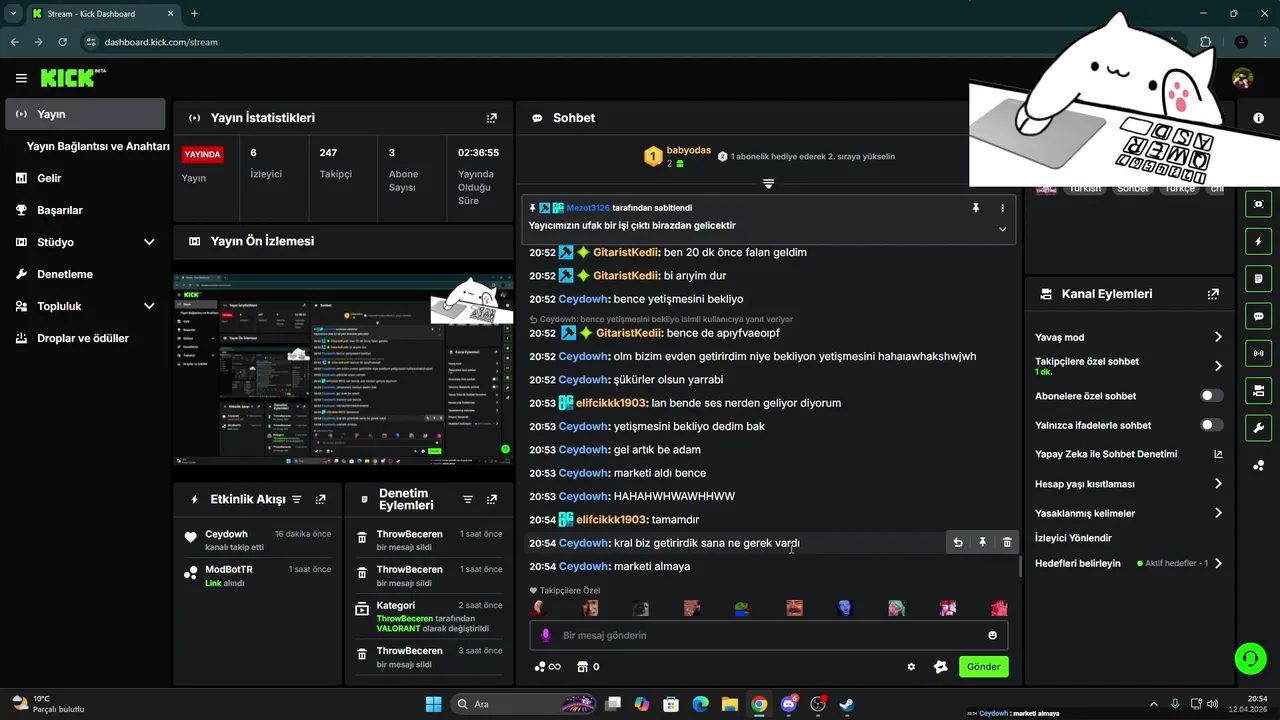Open the hamburger menu beside the Kick logo
The height and width of the screenshot is (720, 1280).
21,78
